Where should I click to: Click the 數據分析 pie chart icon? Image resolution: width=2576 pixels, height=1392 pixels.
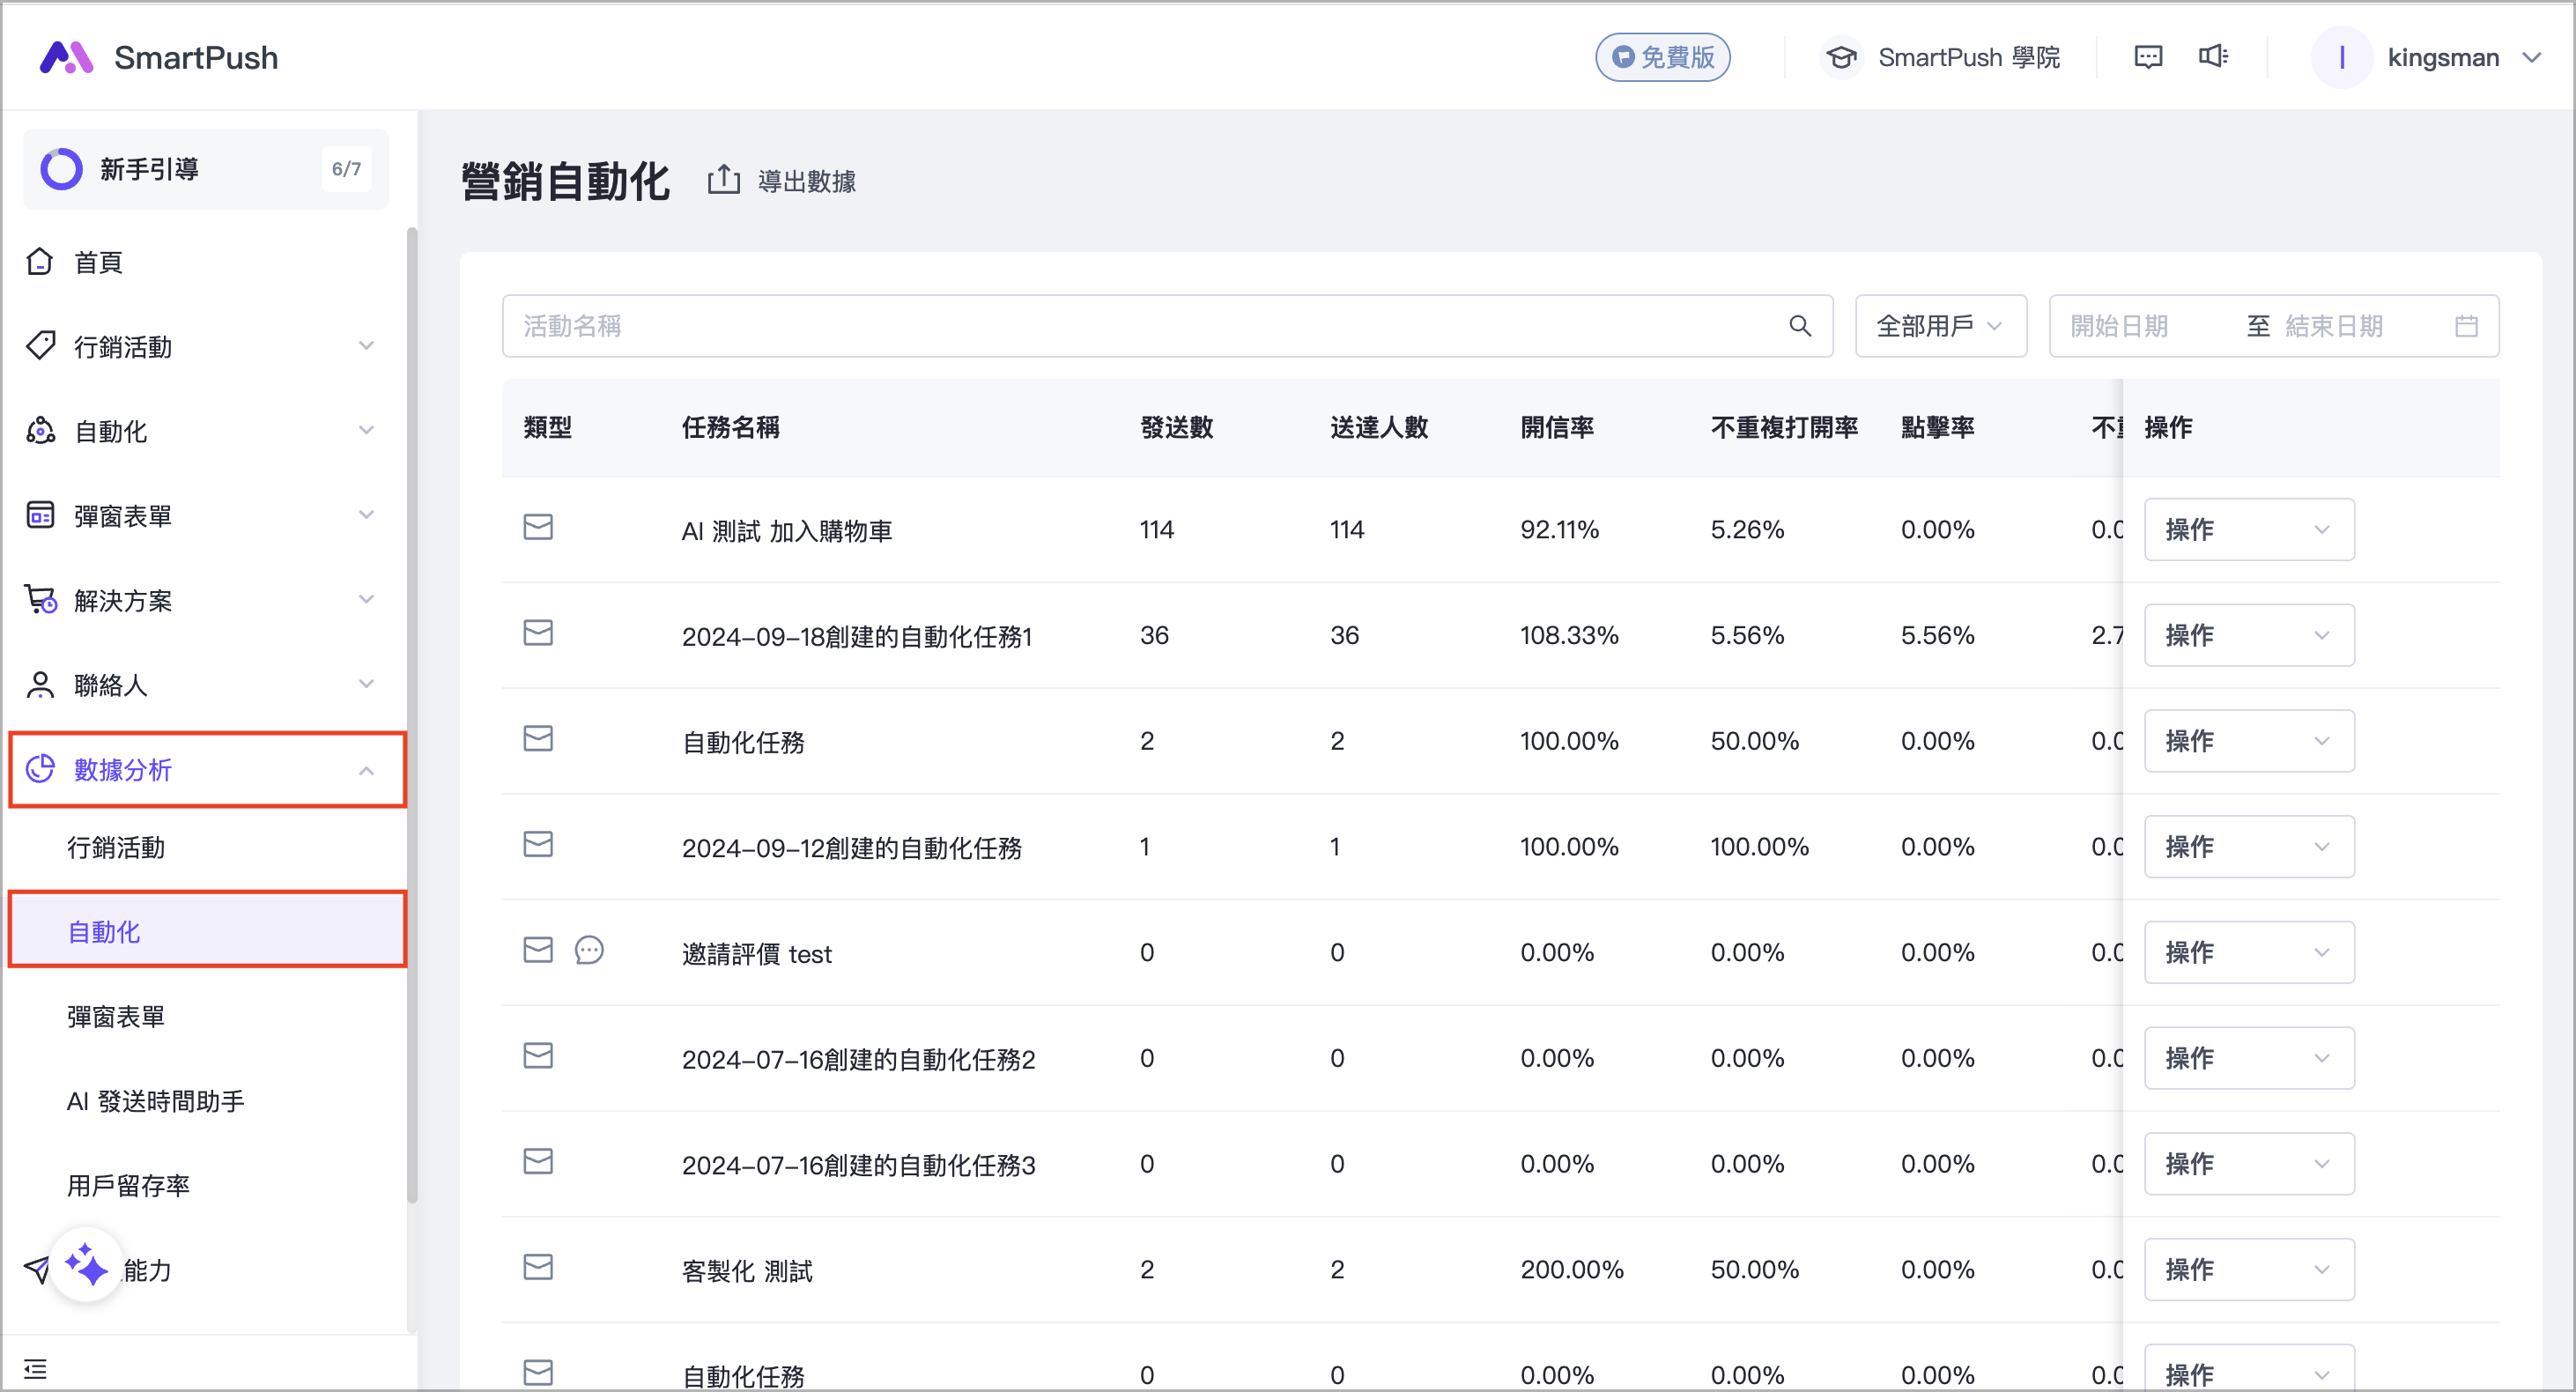pyautogui.click(x=40, y=769)
